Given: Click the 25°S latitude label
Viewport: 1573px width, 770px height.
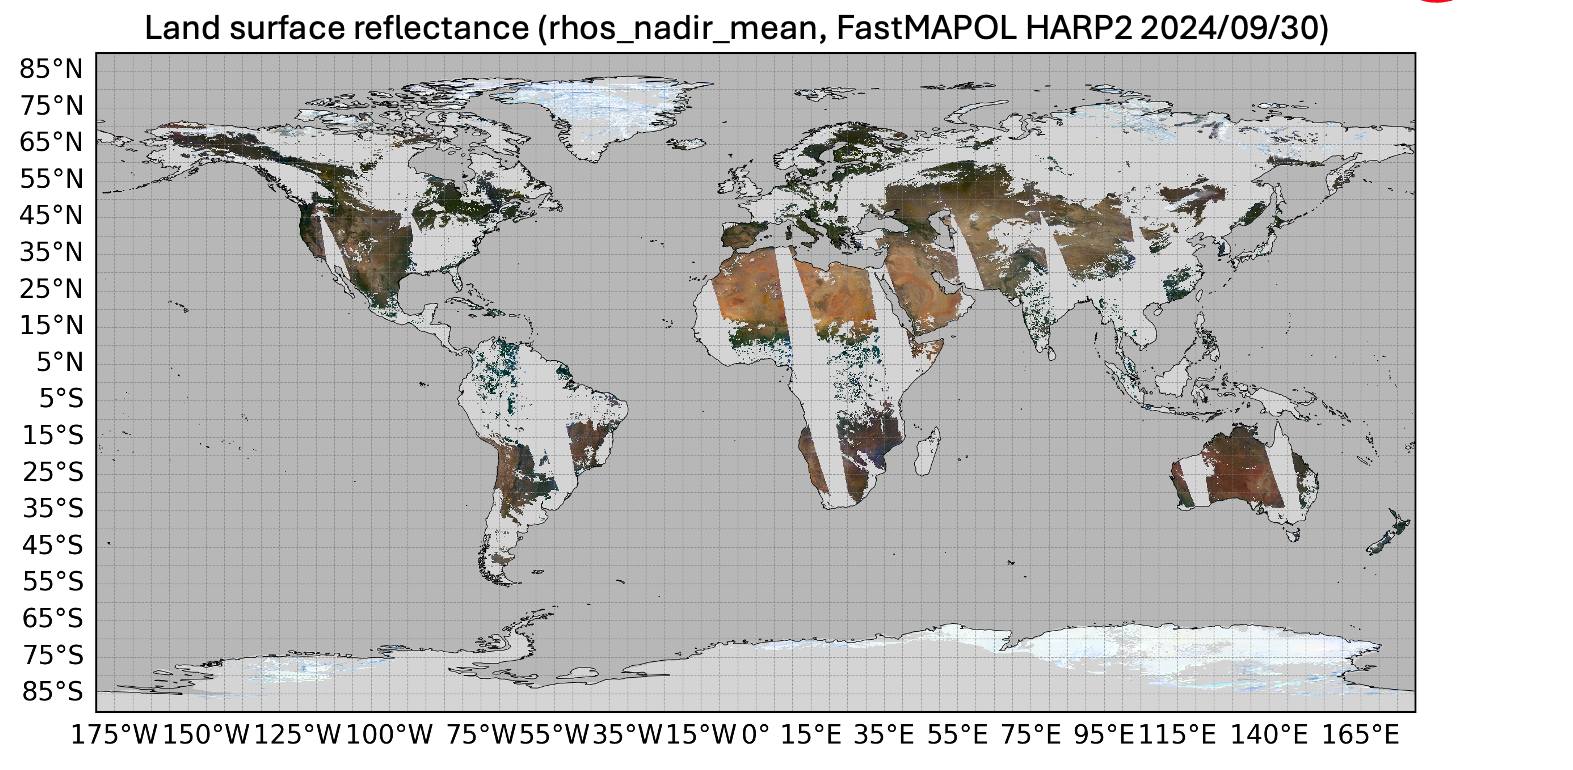Looking at the screenshot, I should [x=53, y=472].
